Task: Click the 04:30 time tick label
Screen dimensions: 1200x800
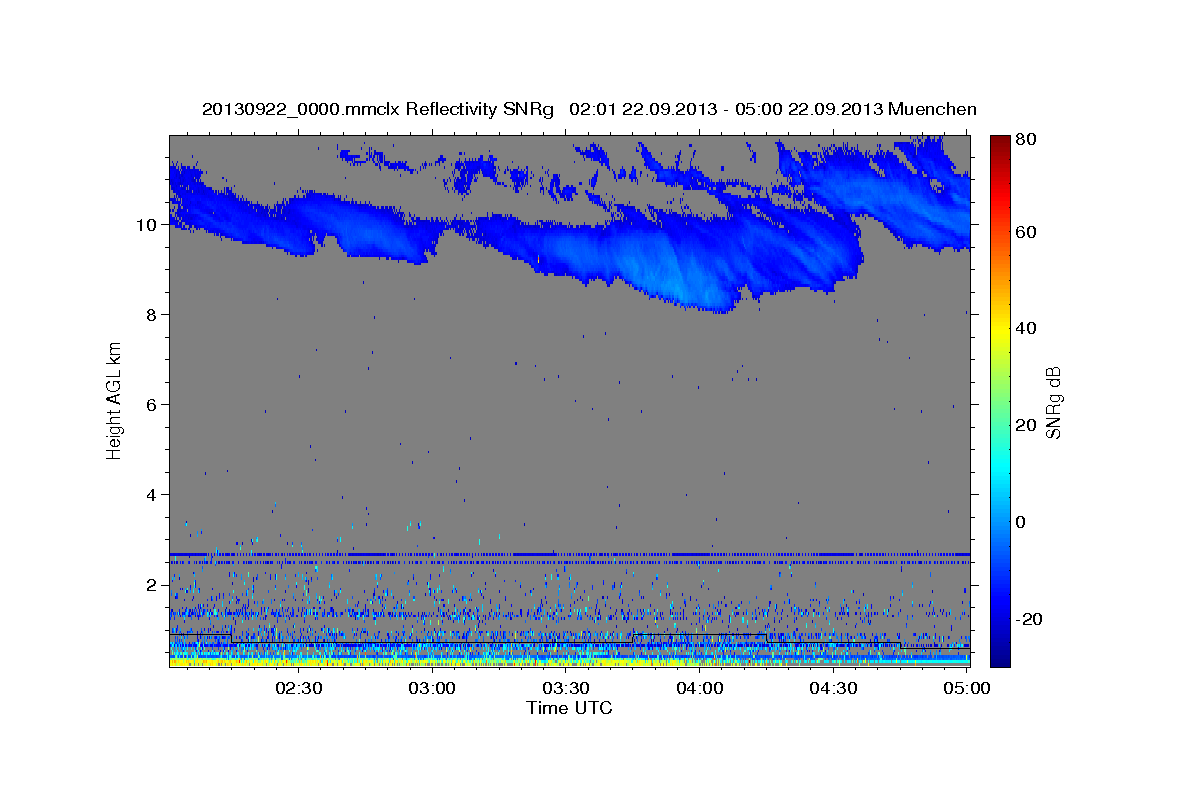Action: [x=833, y=688]
